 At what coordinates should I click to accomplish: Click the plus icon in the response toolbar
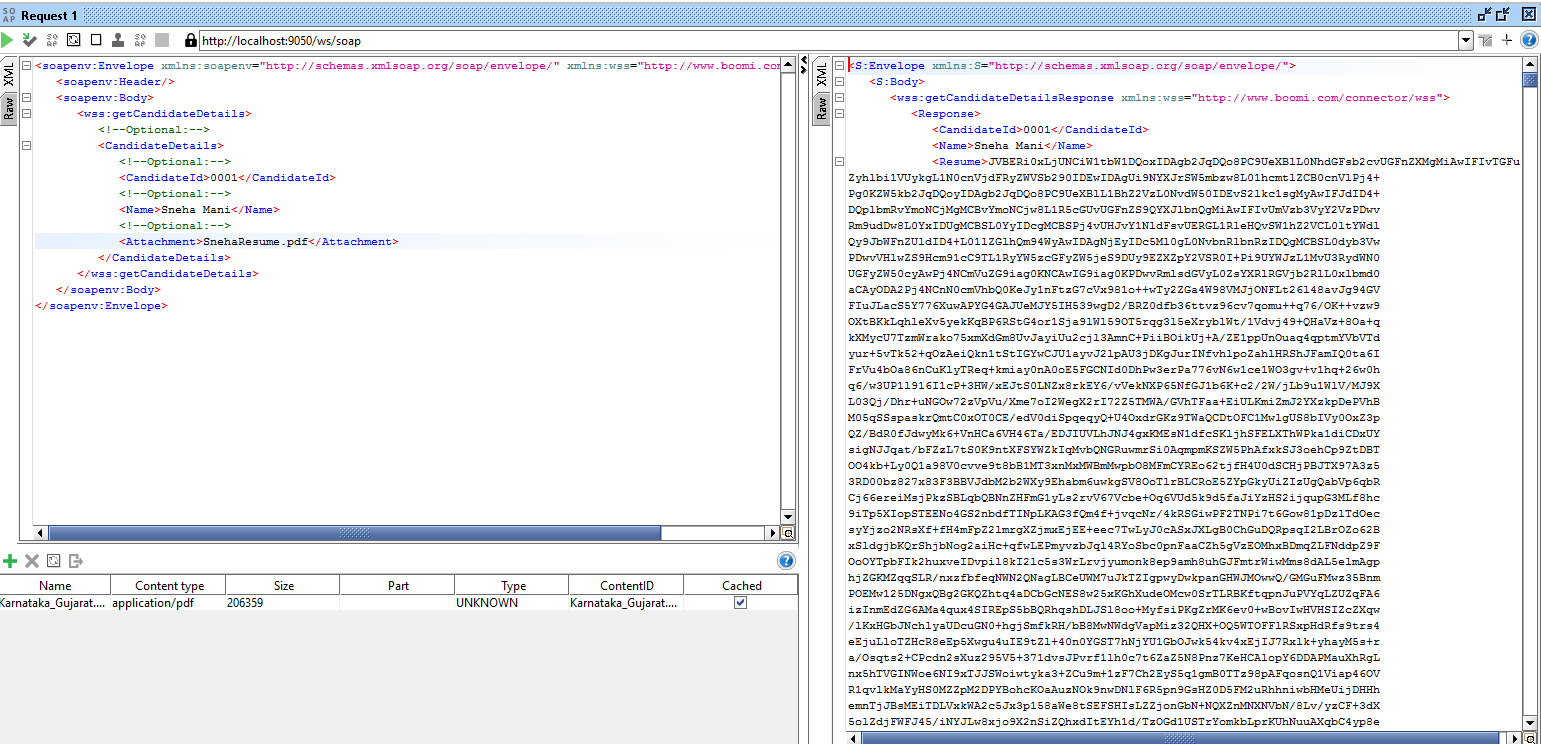point(1506,40)
